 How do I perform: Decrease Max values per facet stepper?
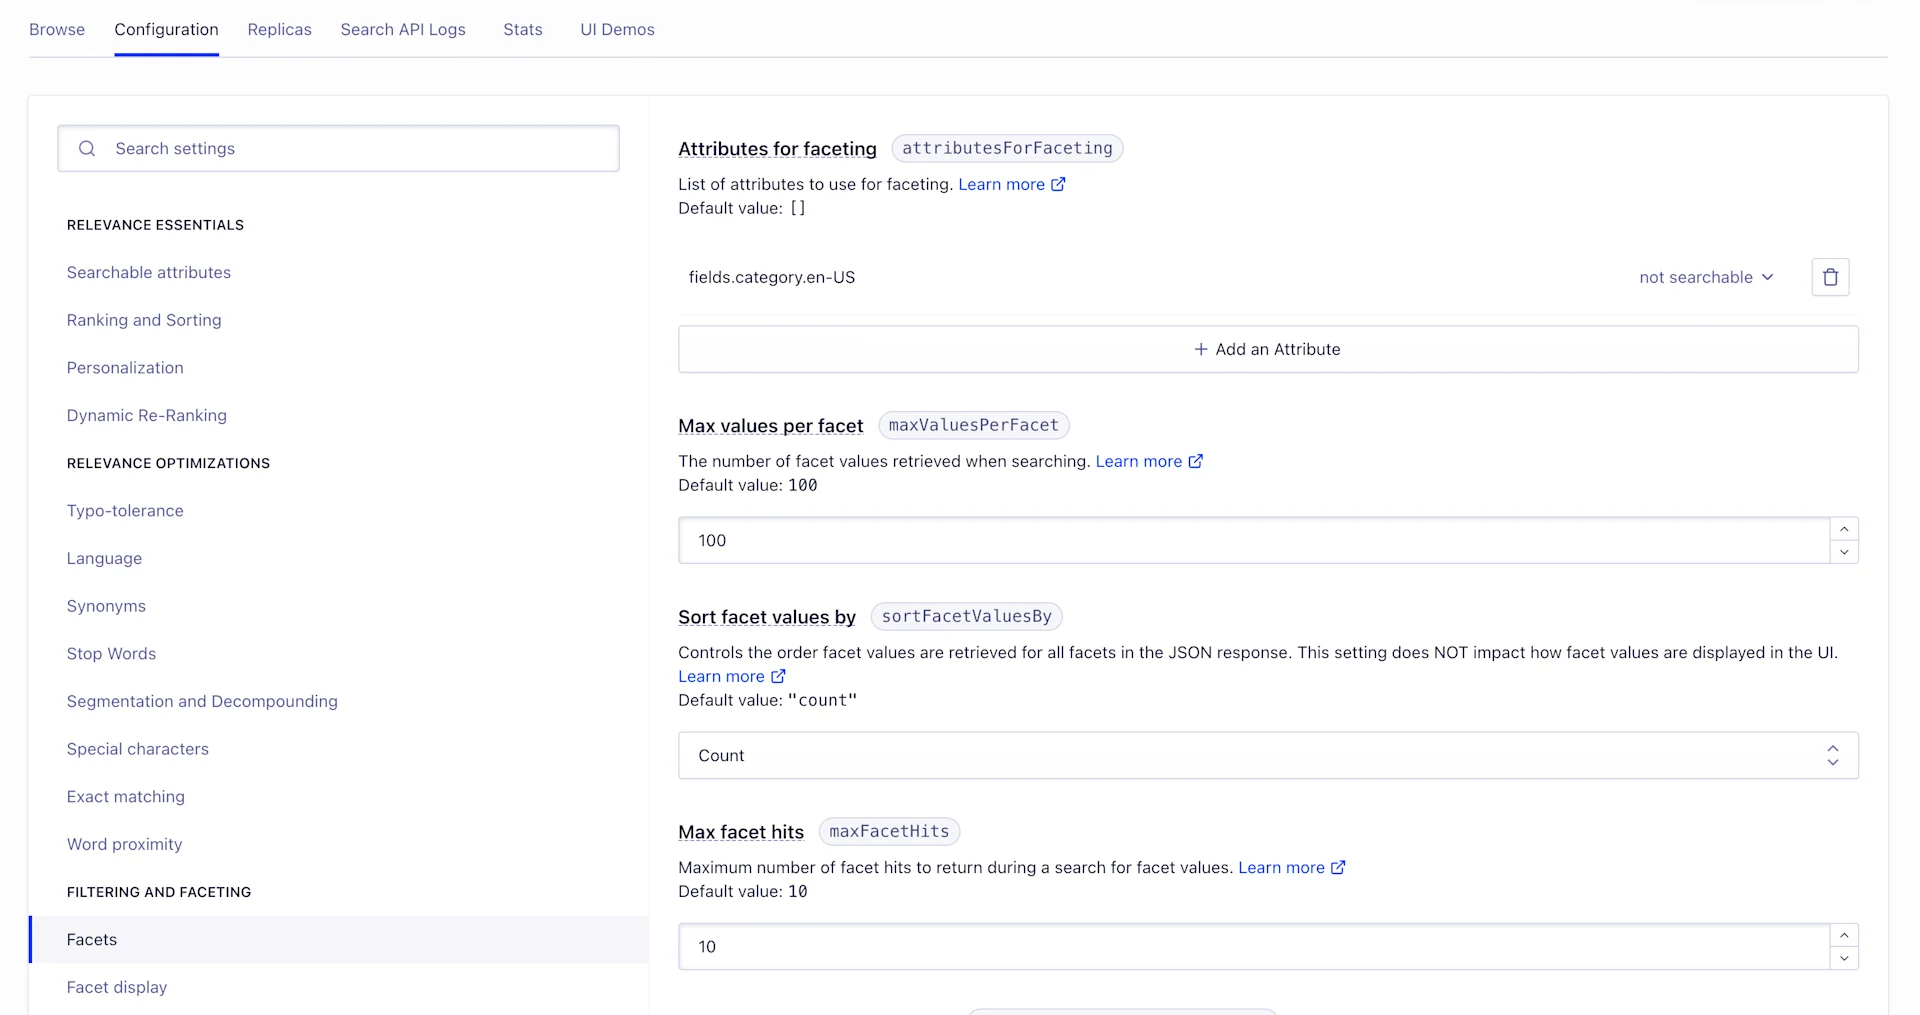[1844, 552]
